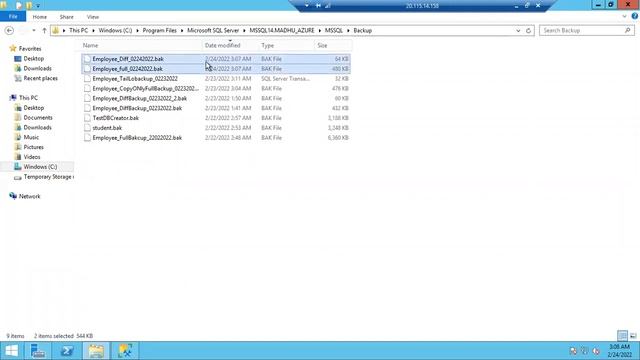Select student.bak file icon

point(87,128)
